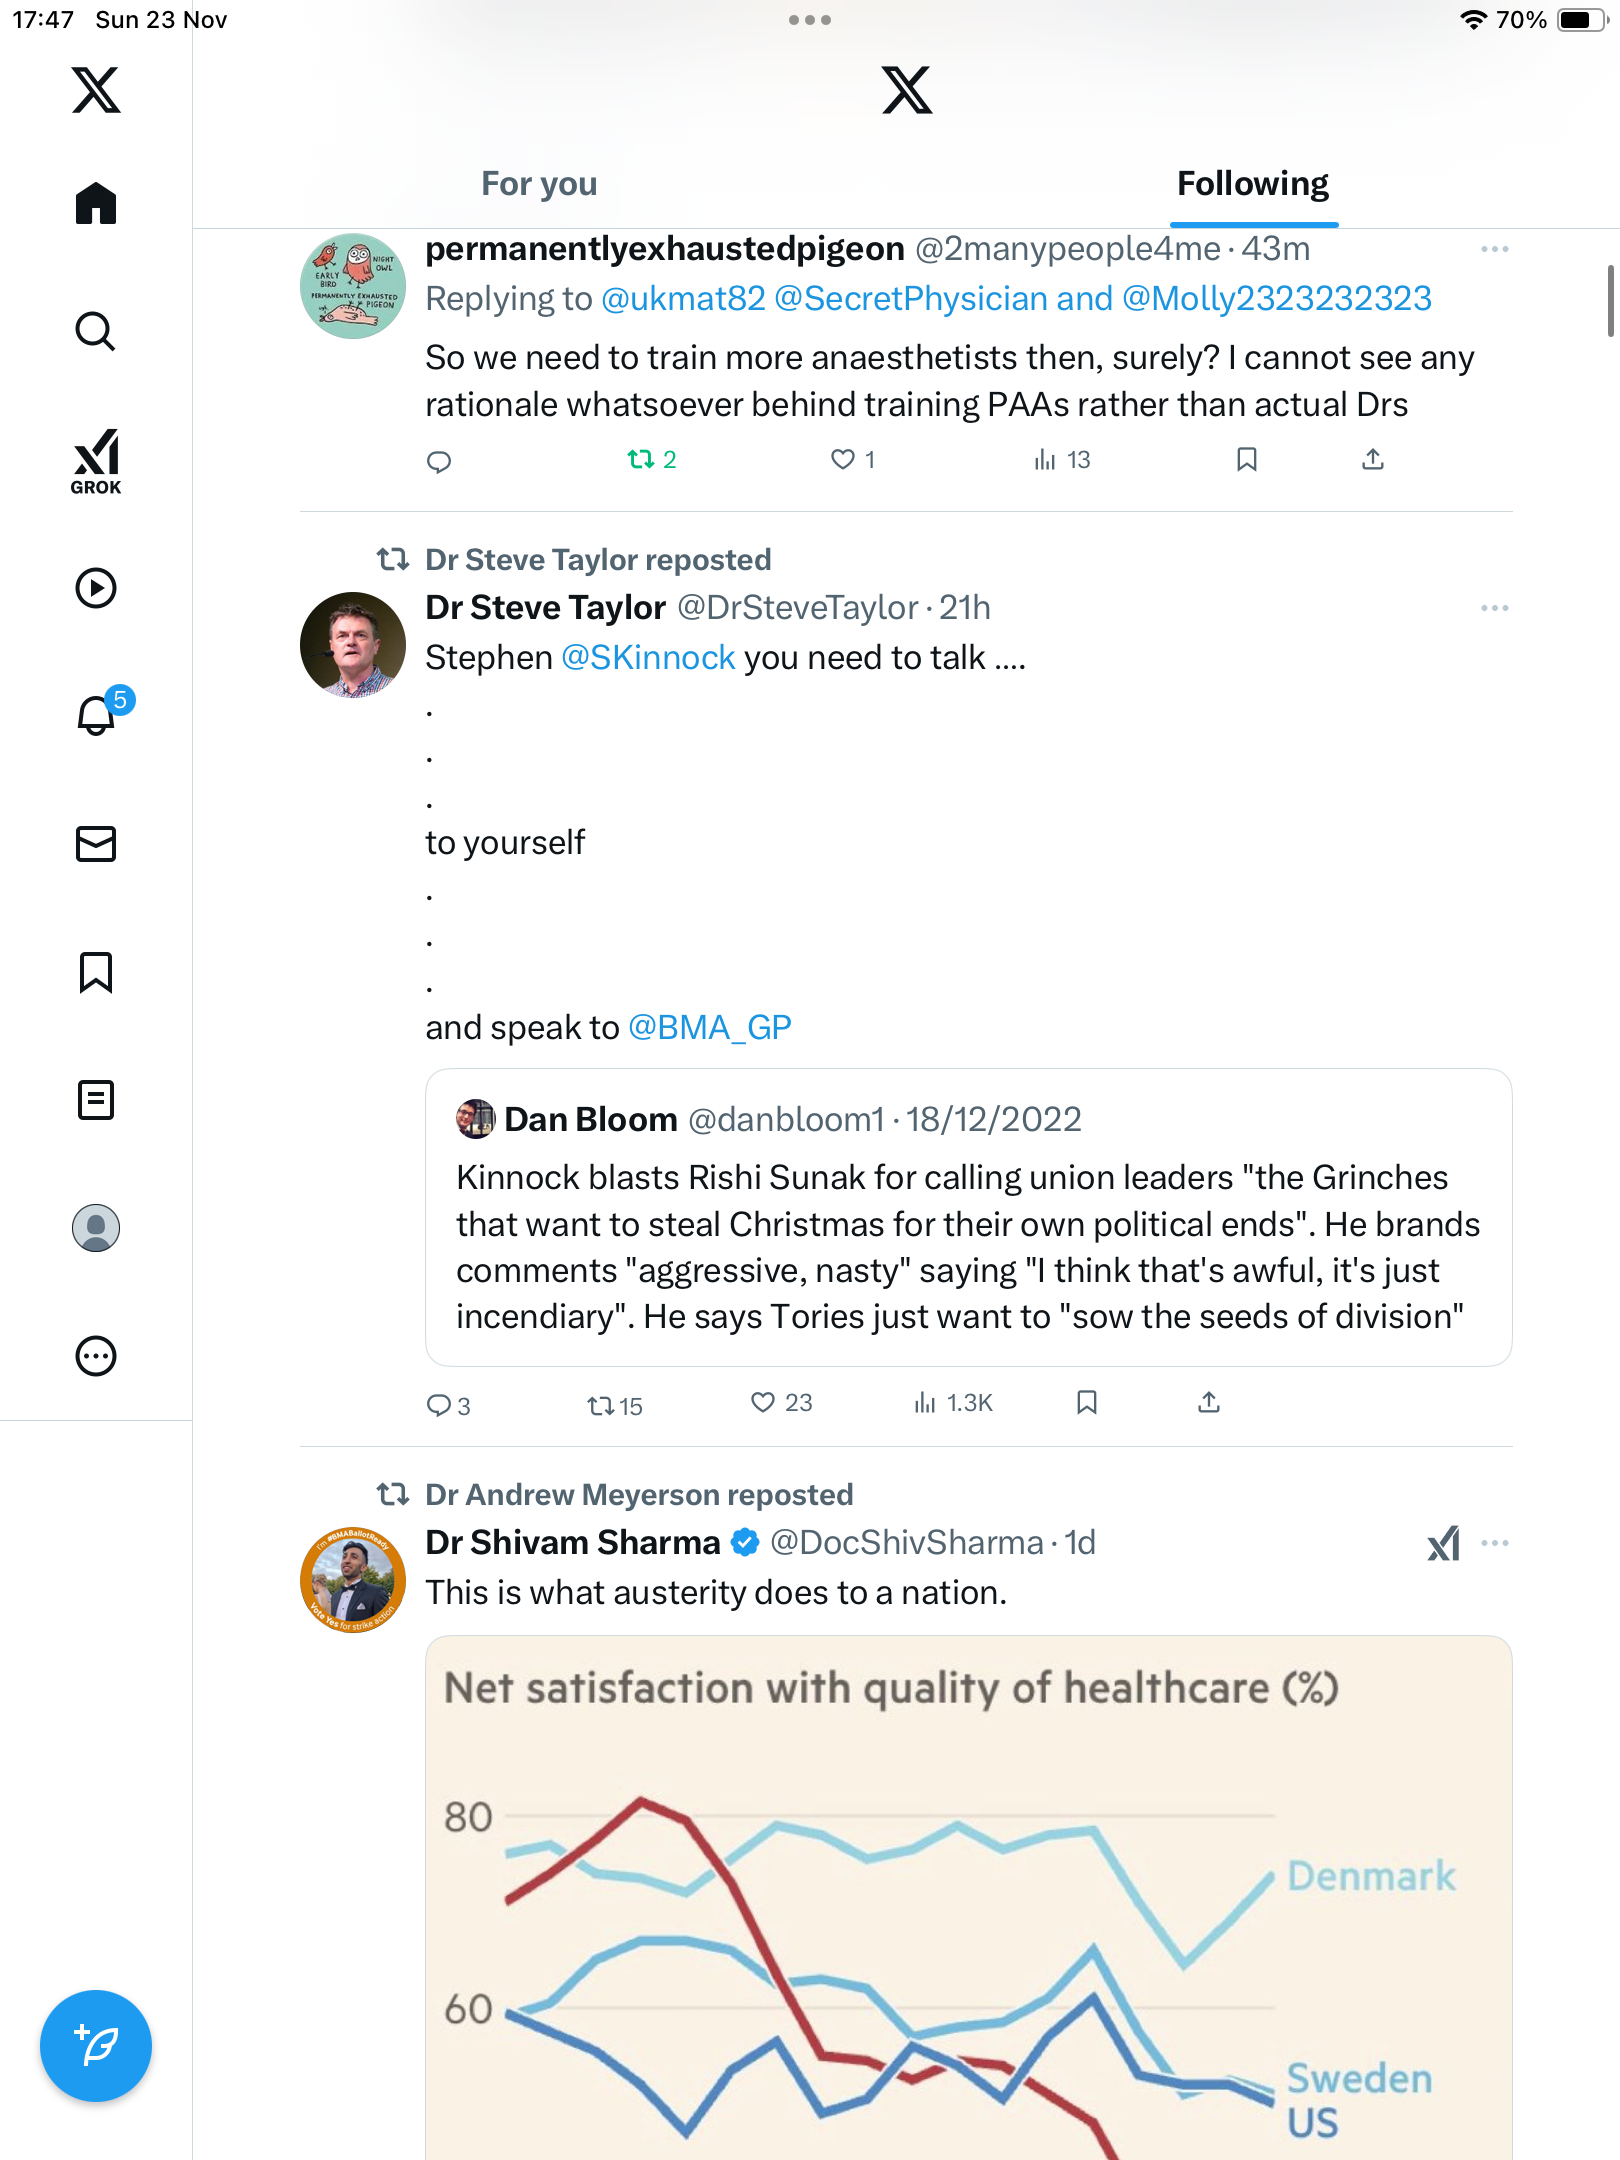Open more options on Dr Steve Taylor's post

pyautogui.click(x=1494, y=608)
